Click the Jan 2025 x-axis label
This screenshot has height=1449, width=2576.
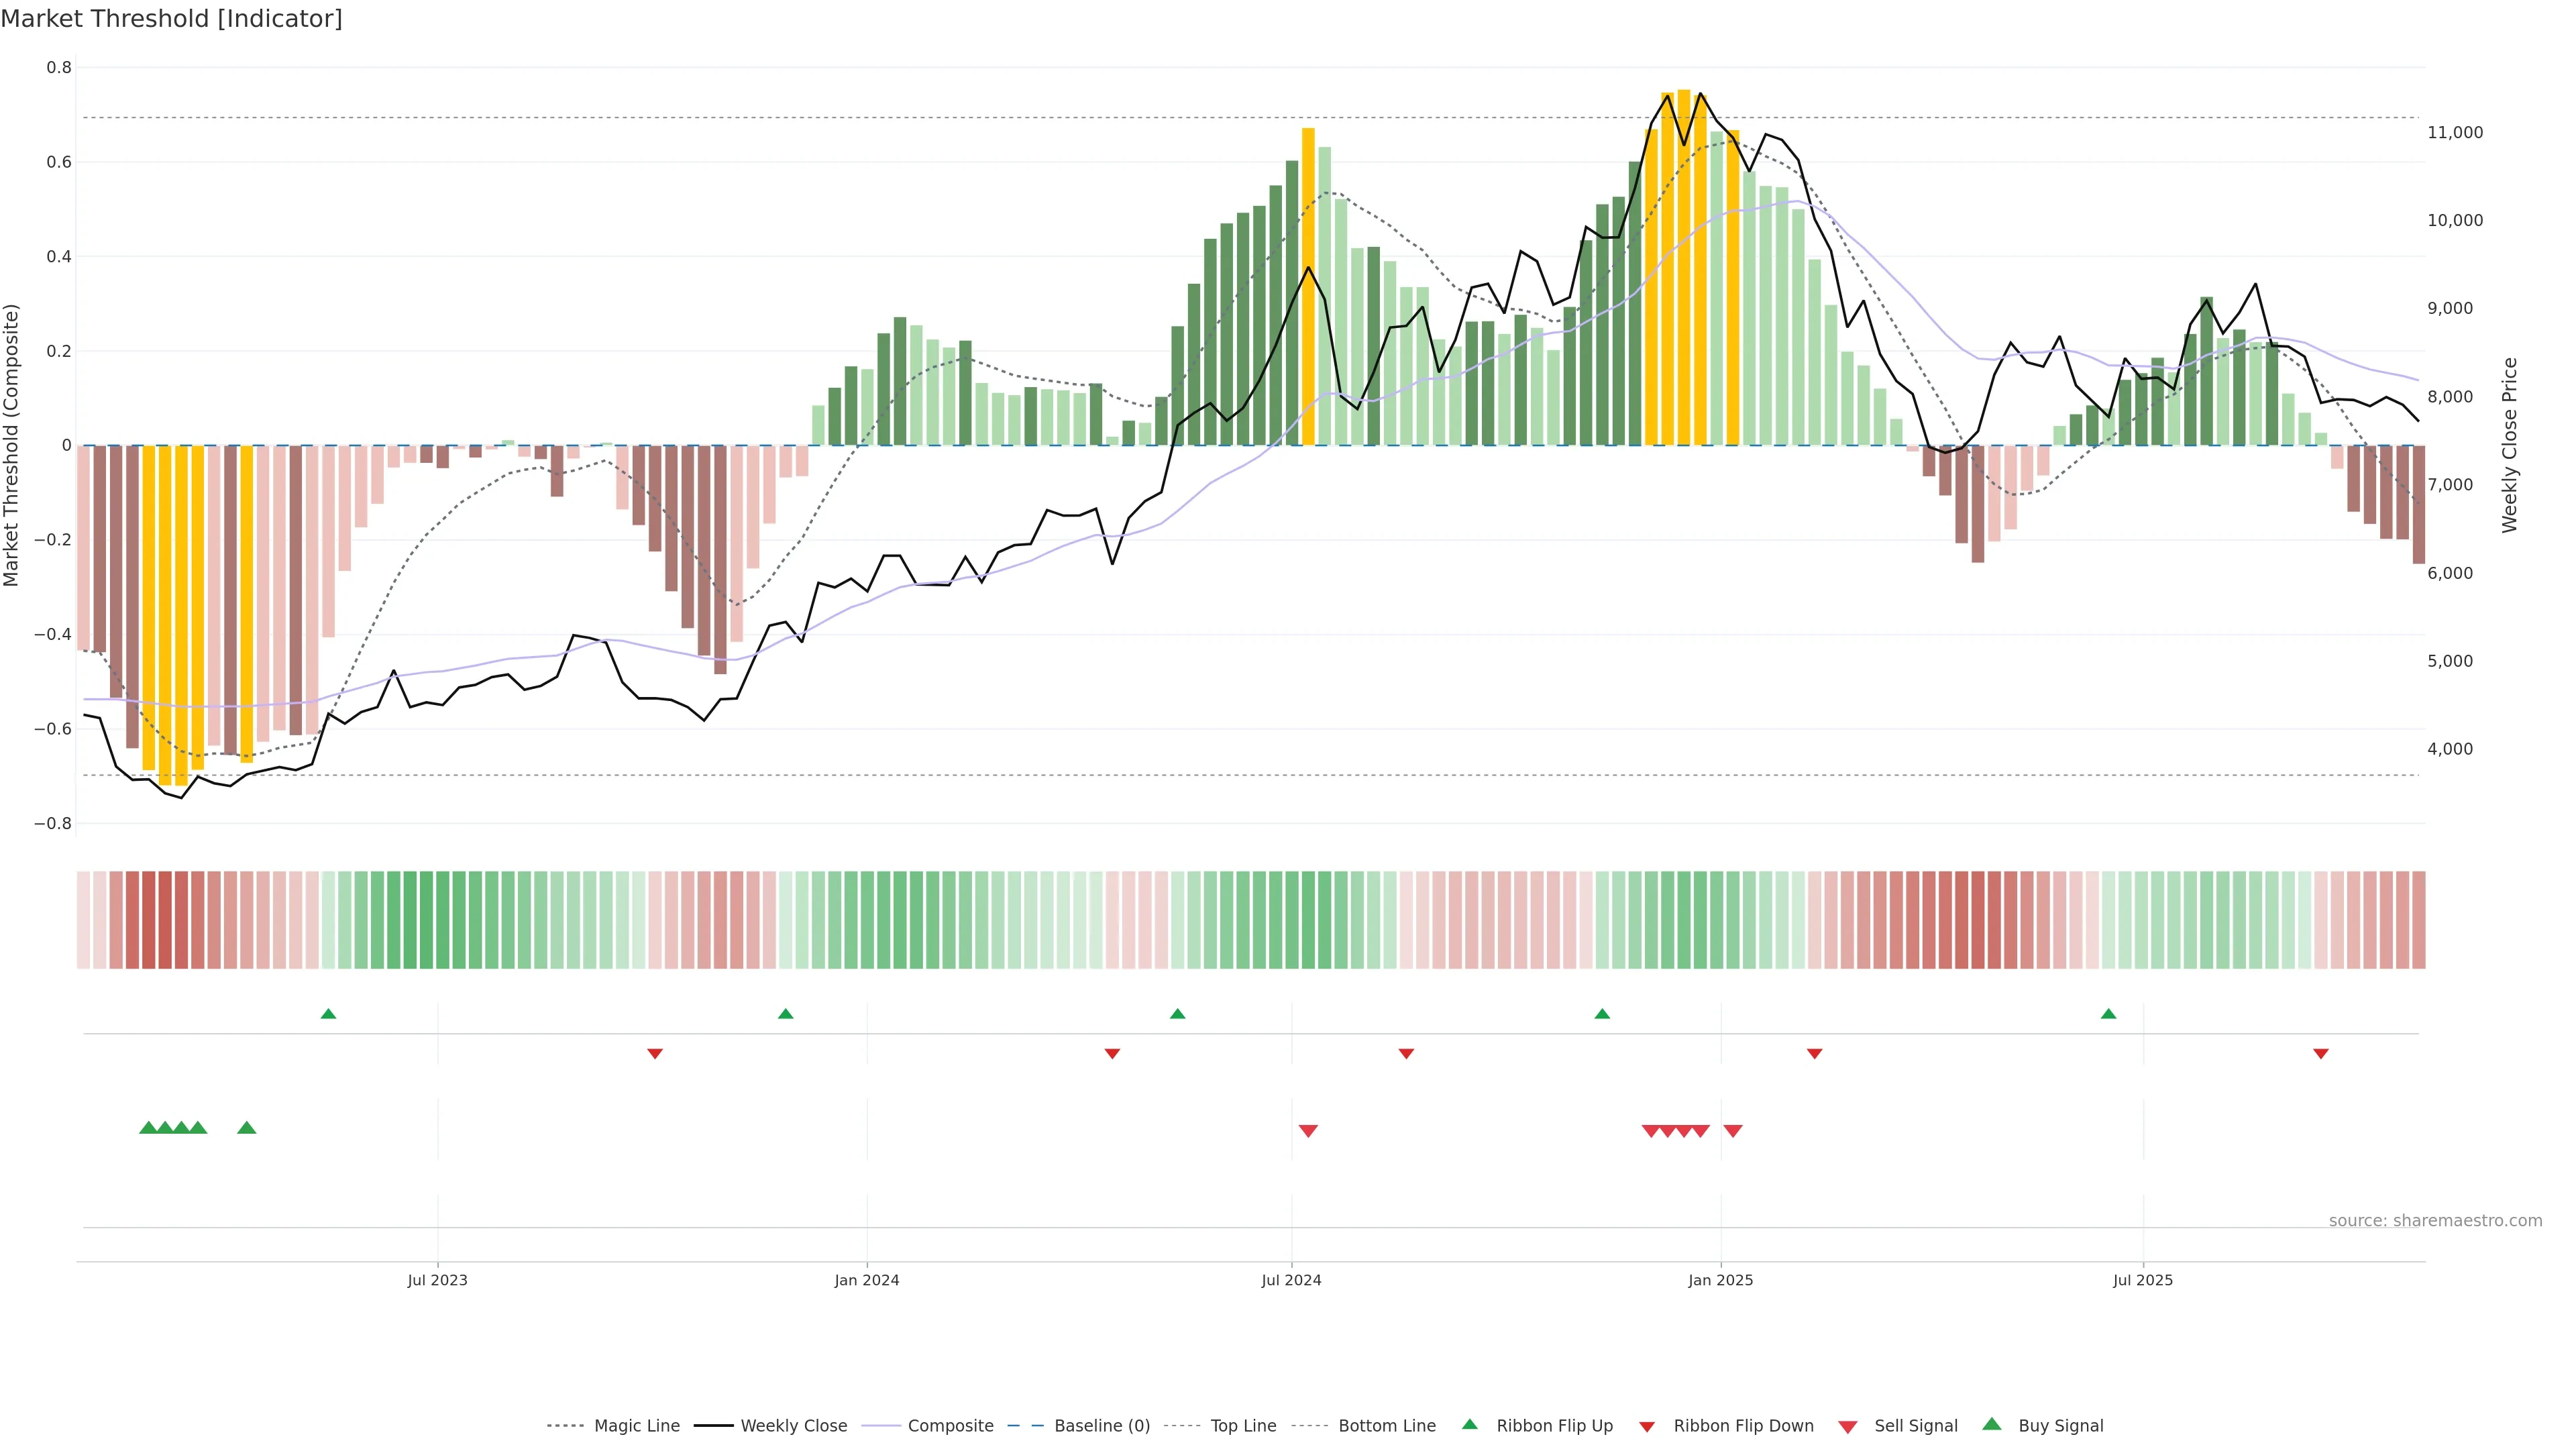point(1720,1280)
